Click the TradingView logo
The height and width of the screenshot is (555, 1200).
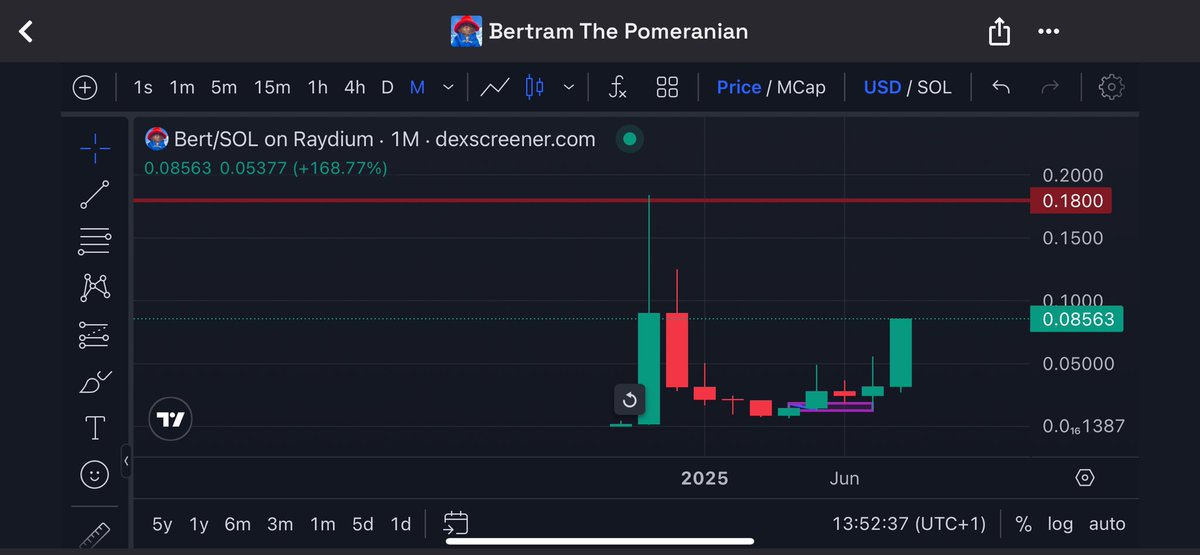click(170, 420)
